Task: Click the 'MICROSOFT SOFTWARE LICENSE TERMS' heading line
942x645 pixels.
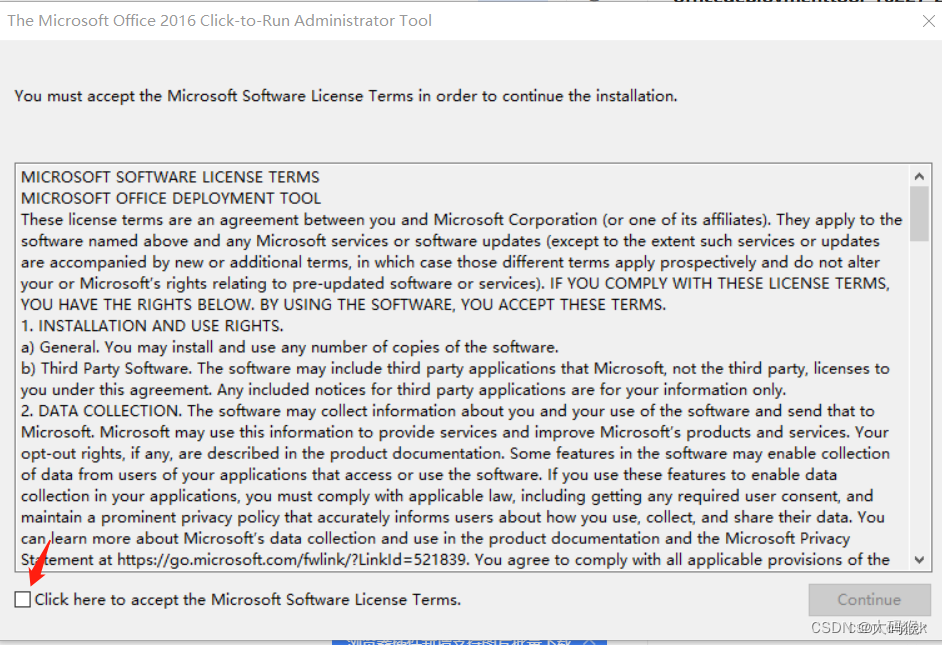Action: click(x=170, y=177)
